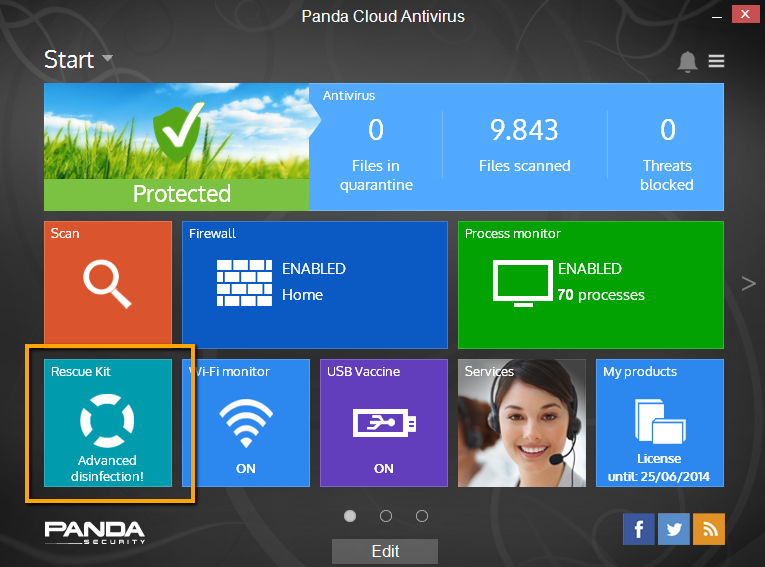The height and width of the screenshot is (567, 765).
Task: Go to next page with right arrow
Action: [x=748, y=284]
